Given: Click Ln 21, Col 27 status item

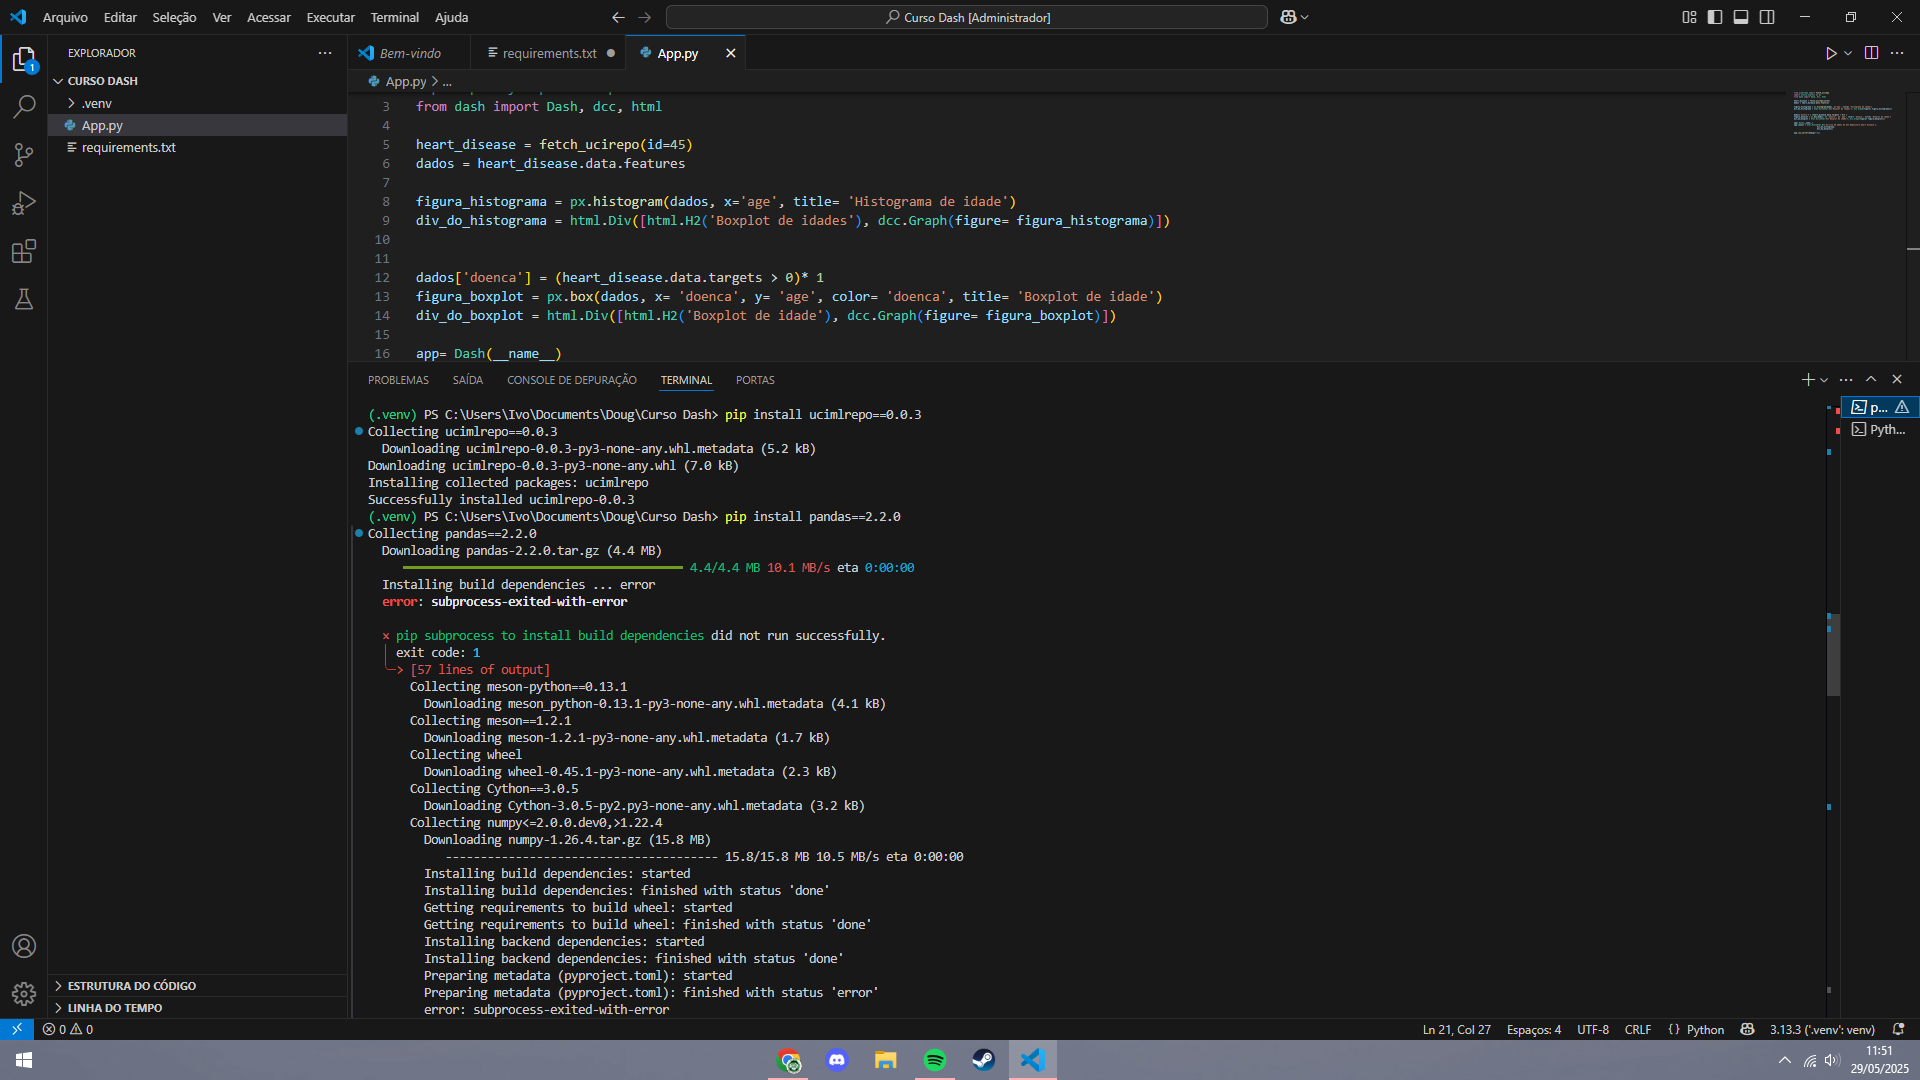Looking at the screenshot, I should pyautogui.click(x=1456, y=1029).
